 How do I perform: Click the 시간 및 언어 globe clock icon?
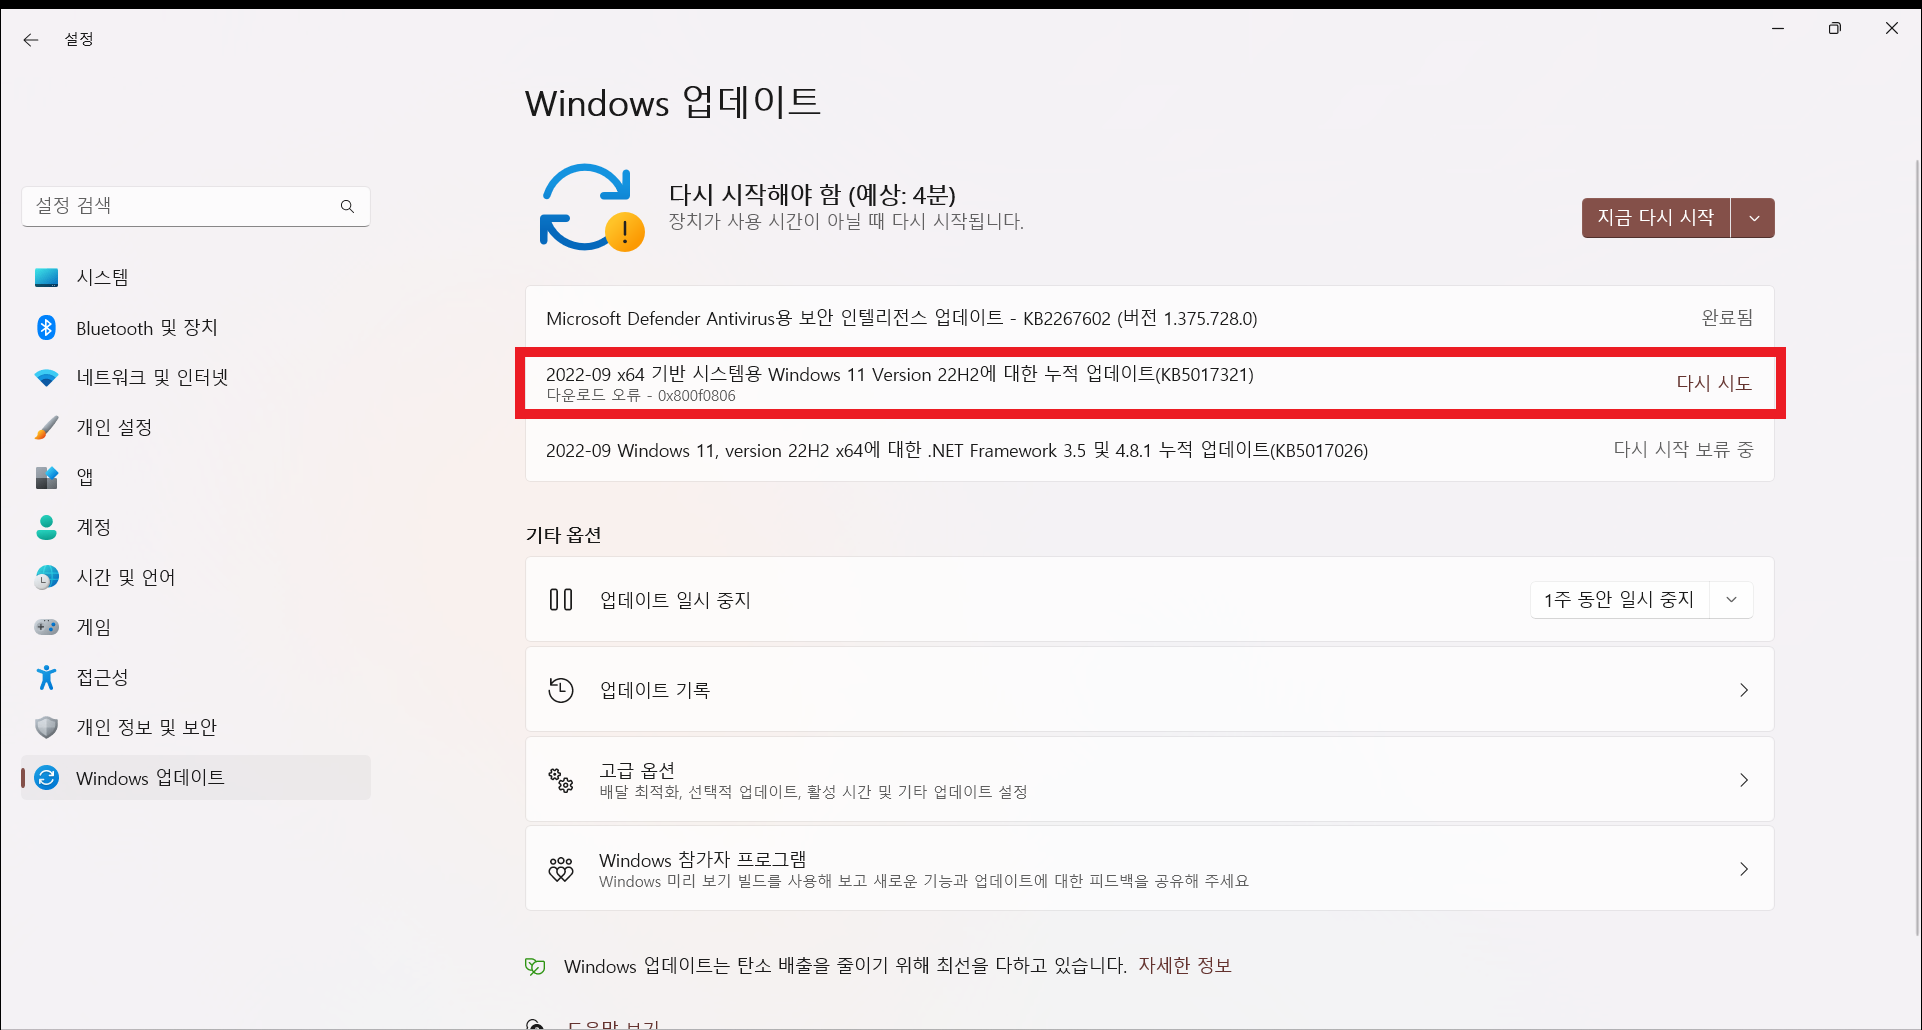point(46,578)
